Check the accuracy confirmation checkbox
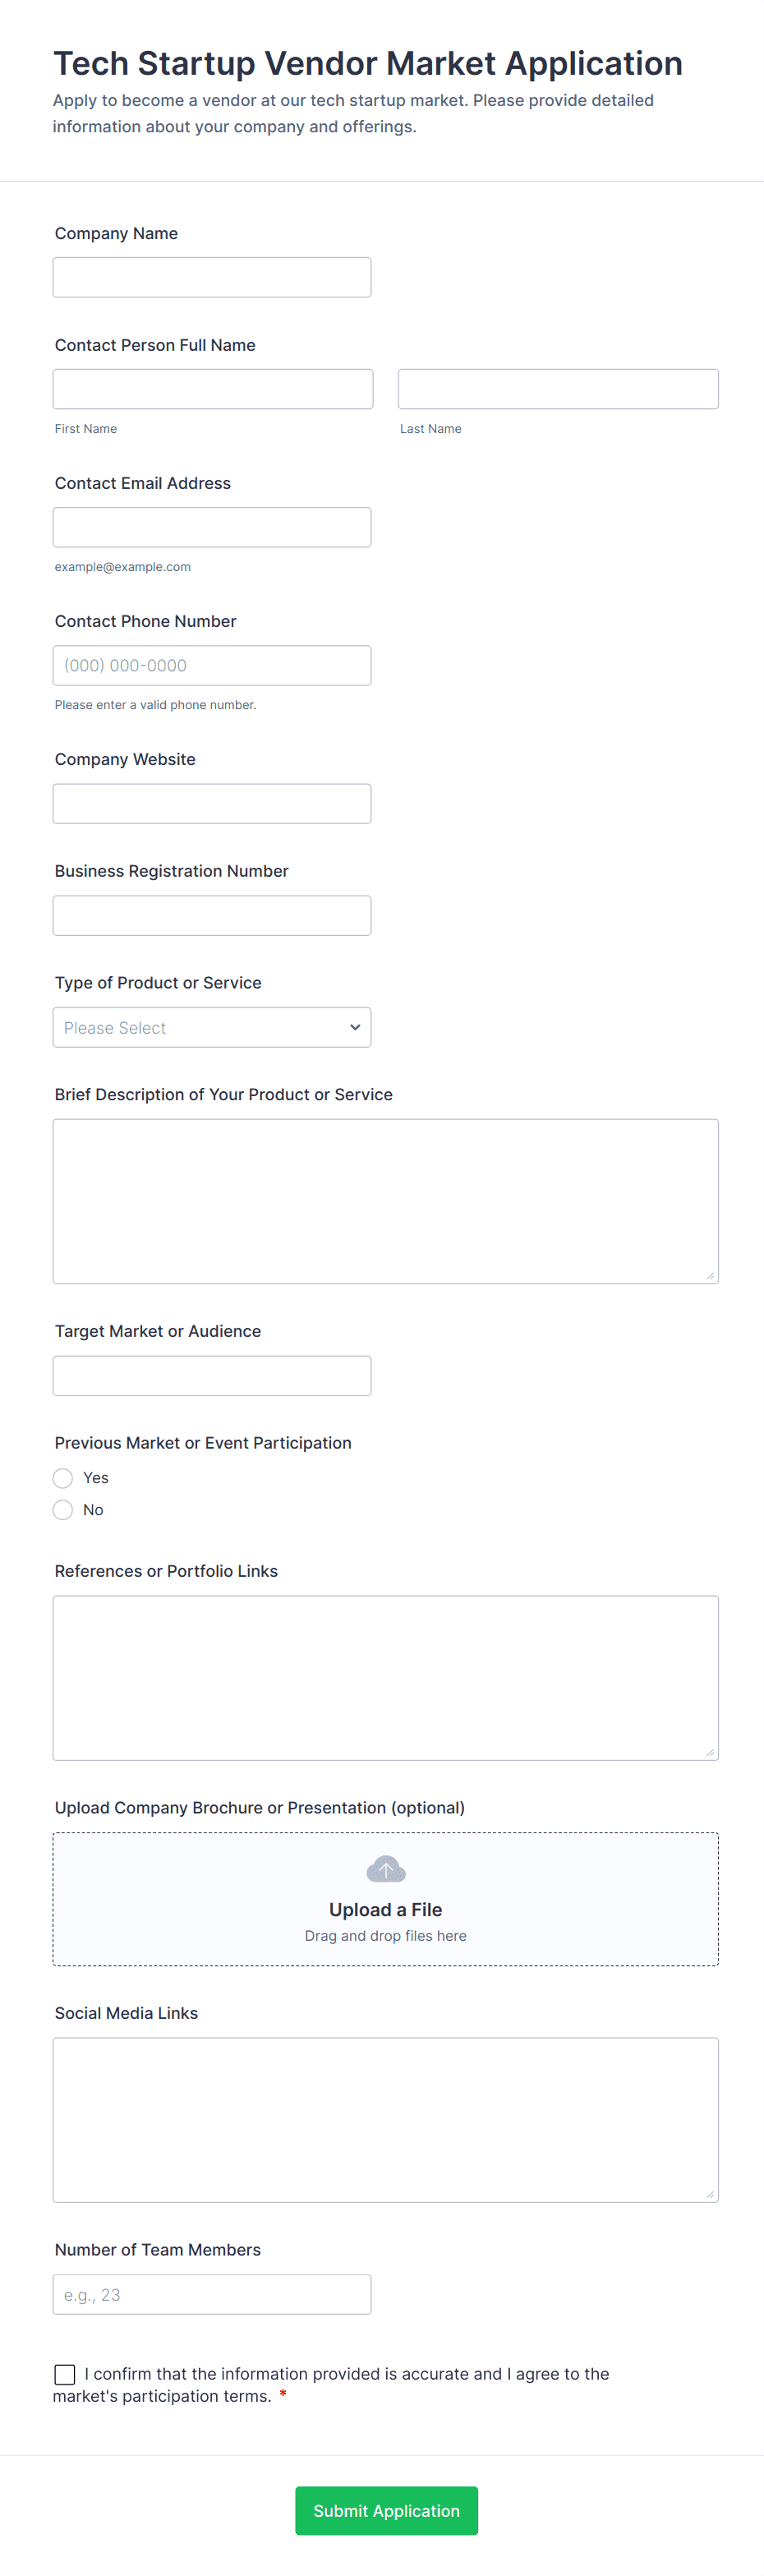Screen dimensions: 764x2576 (x=65, y=2373)
